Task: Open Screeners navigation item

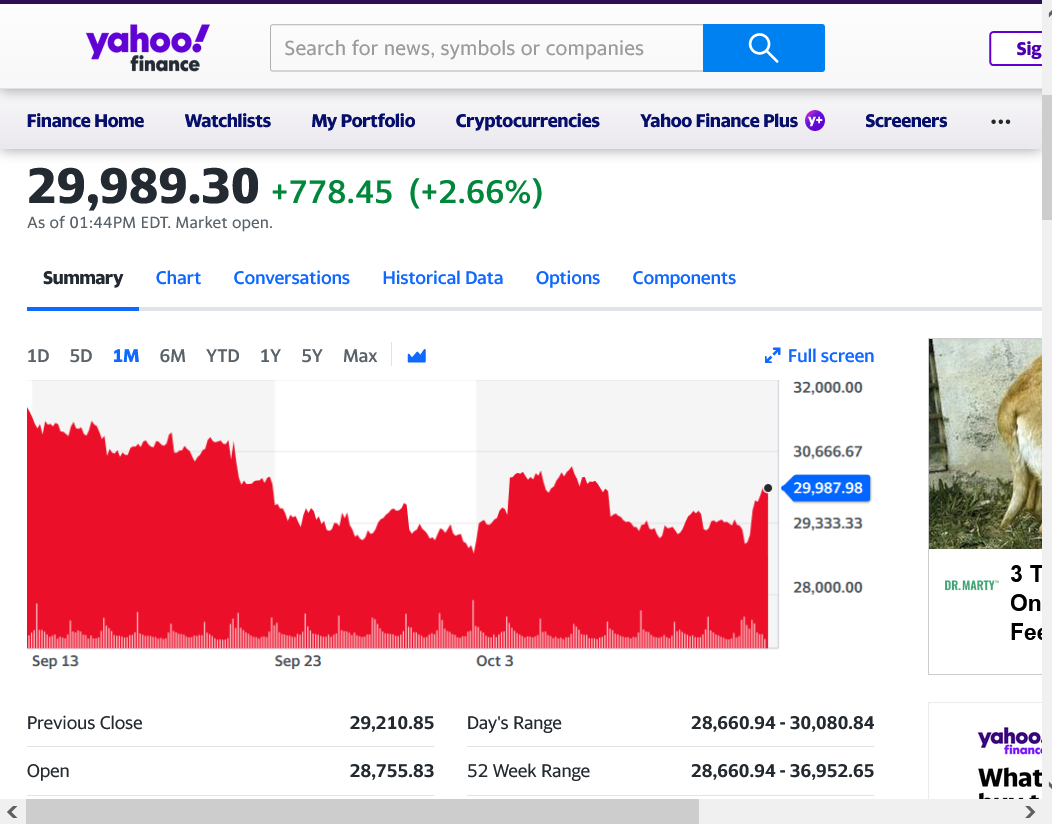Action: [906, 121]
